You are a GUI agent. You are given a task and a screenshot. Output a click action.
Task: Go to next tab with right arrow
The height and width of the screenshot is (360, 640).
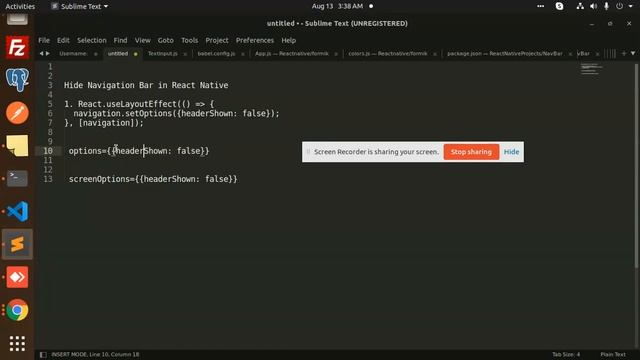point(48,53)
